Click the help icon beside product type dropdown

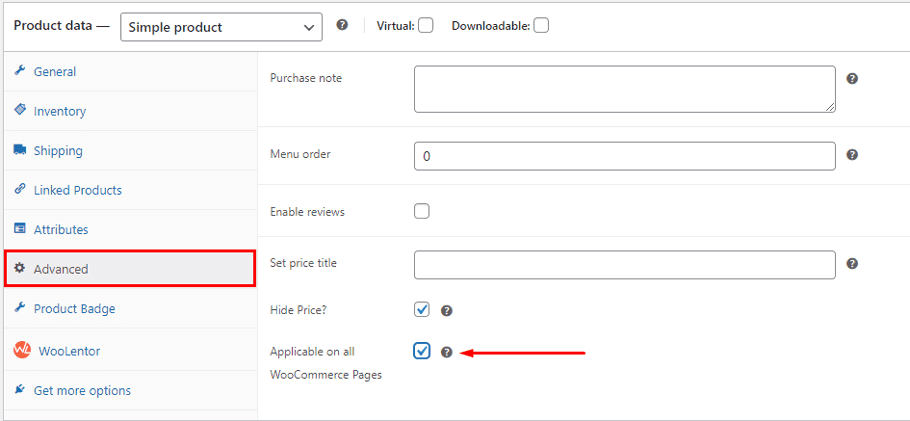pos(342,25)
